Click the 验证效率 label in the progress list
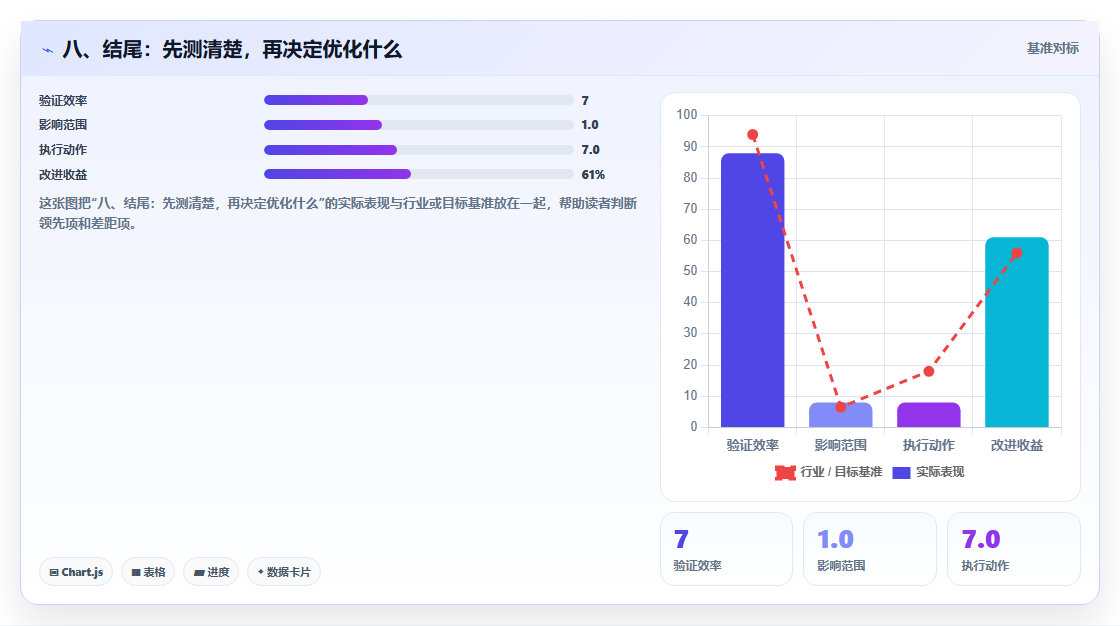The height and width of the screenshot is (626, 1120). tap(63, 101)
